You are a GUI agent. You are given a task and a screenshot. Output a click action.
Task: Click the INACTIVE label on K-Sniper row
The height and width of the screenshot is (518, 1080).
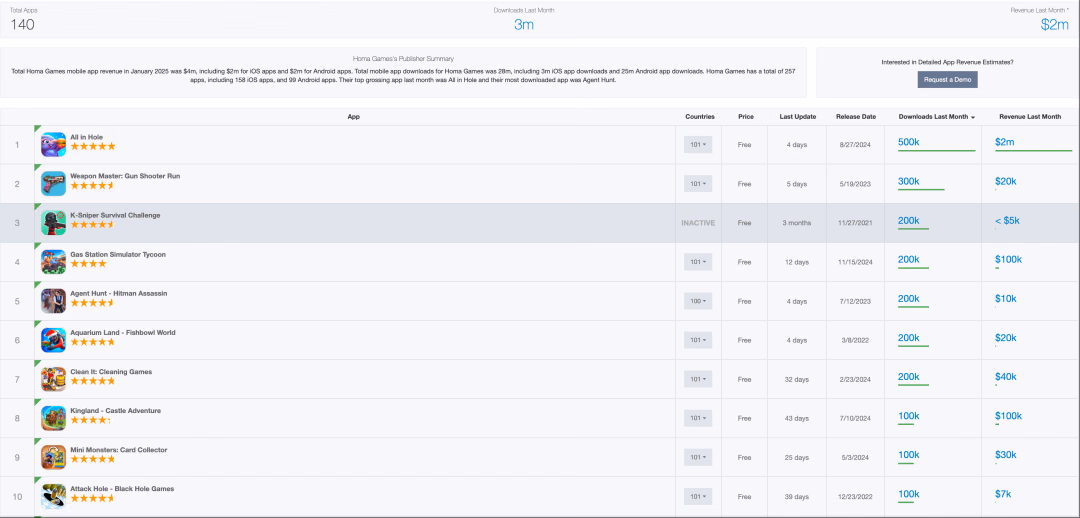[x=698, y=223]
